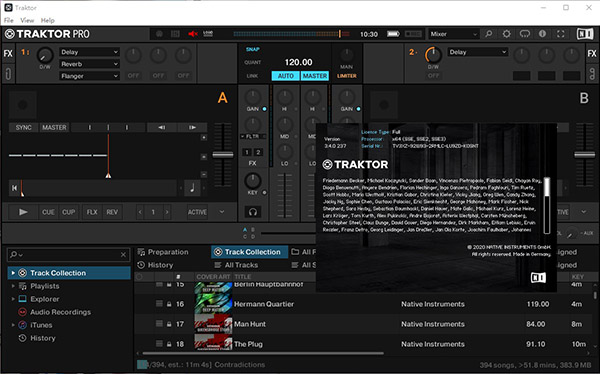
Task: Open the Delay effect dropdown in FX 1
Action: point(89,52)
